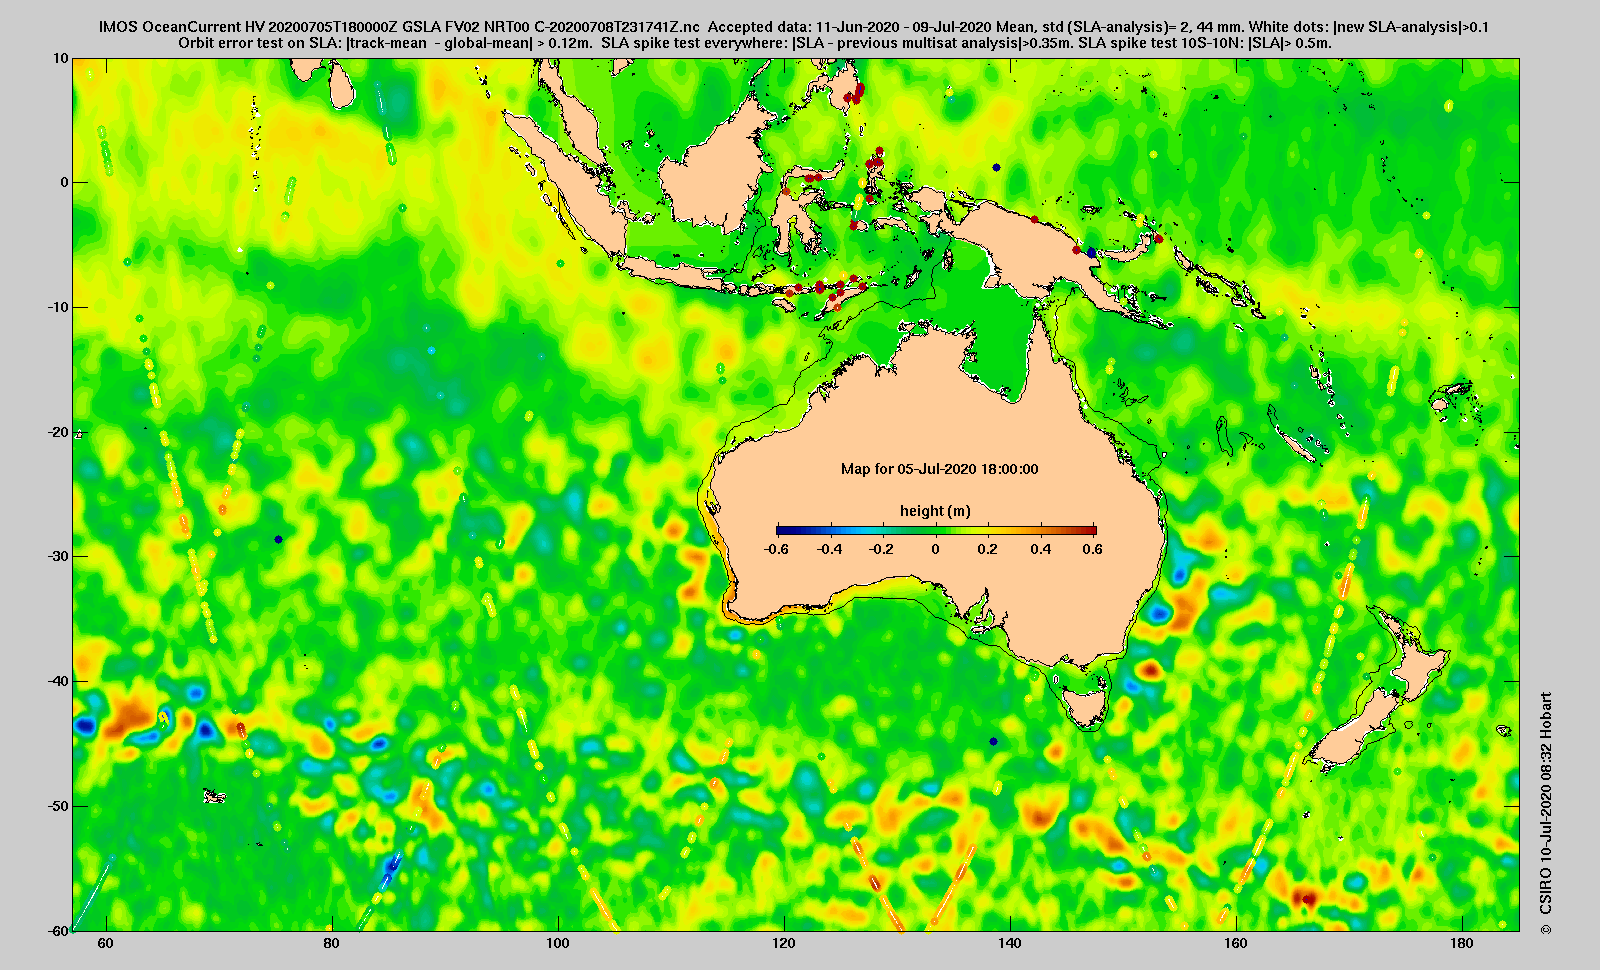Screen dimensions: 1600x970
Task: Click longitude axis label '60'
Action: 106,943
